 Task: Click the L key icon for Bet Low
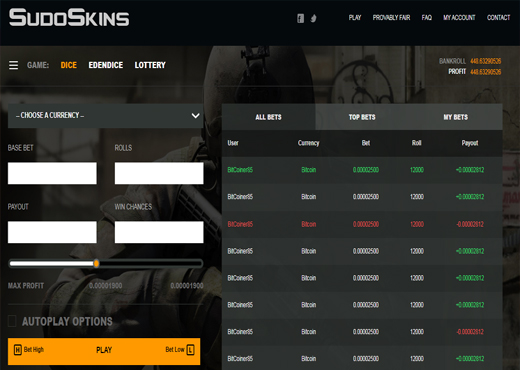click(x=190, y=350)
